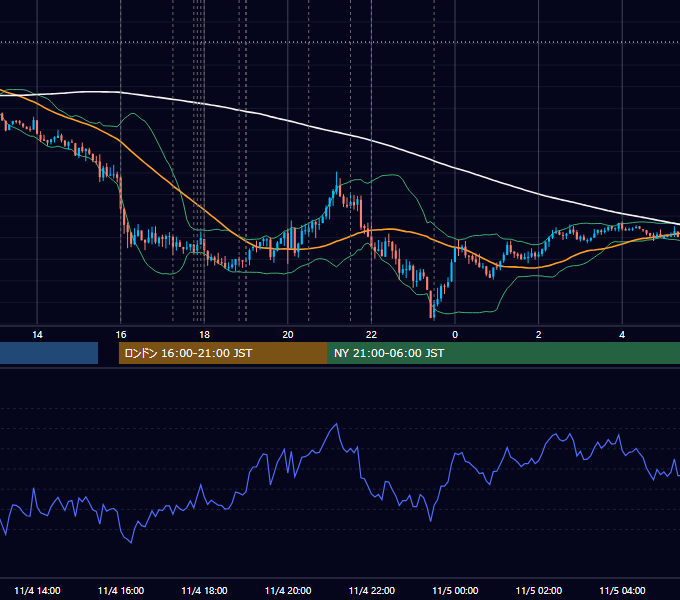
Task: Click the oscillator line's highest peak
Action: (336, 424)
